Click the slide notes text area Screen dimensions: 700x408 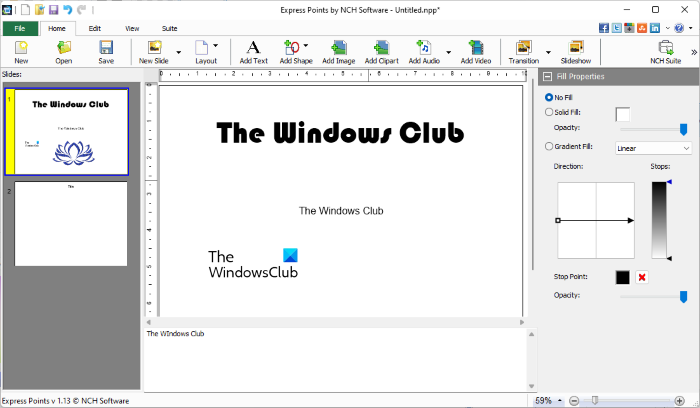click(x=337, y=360)
